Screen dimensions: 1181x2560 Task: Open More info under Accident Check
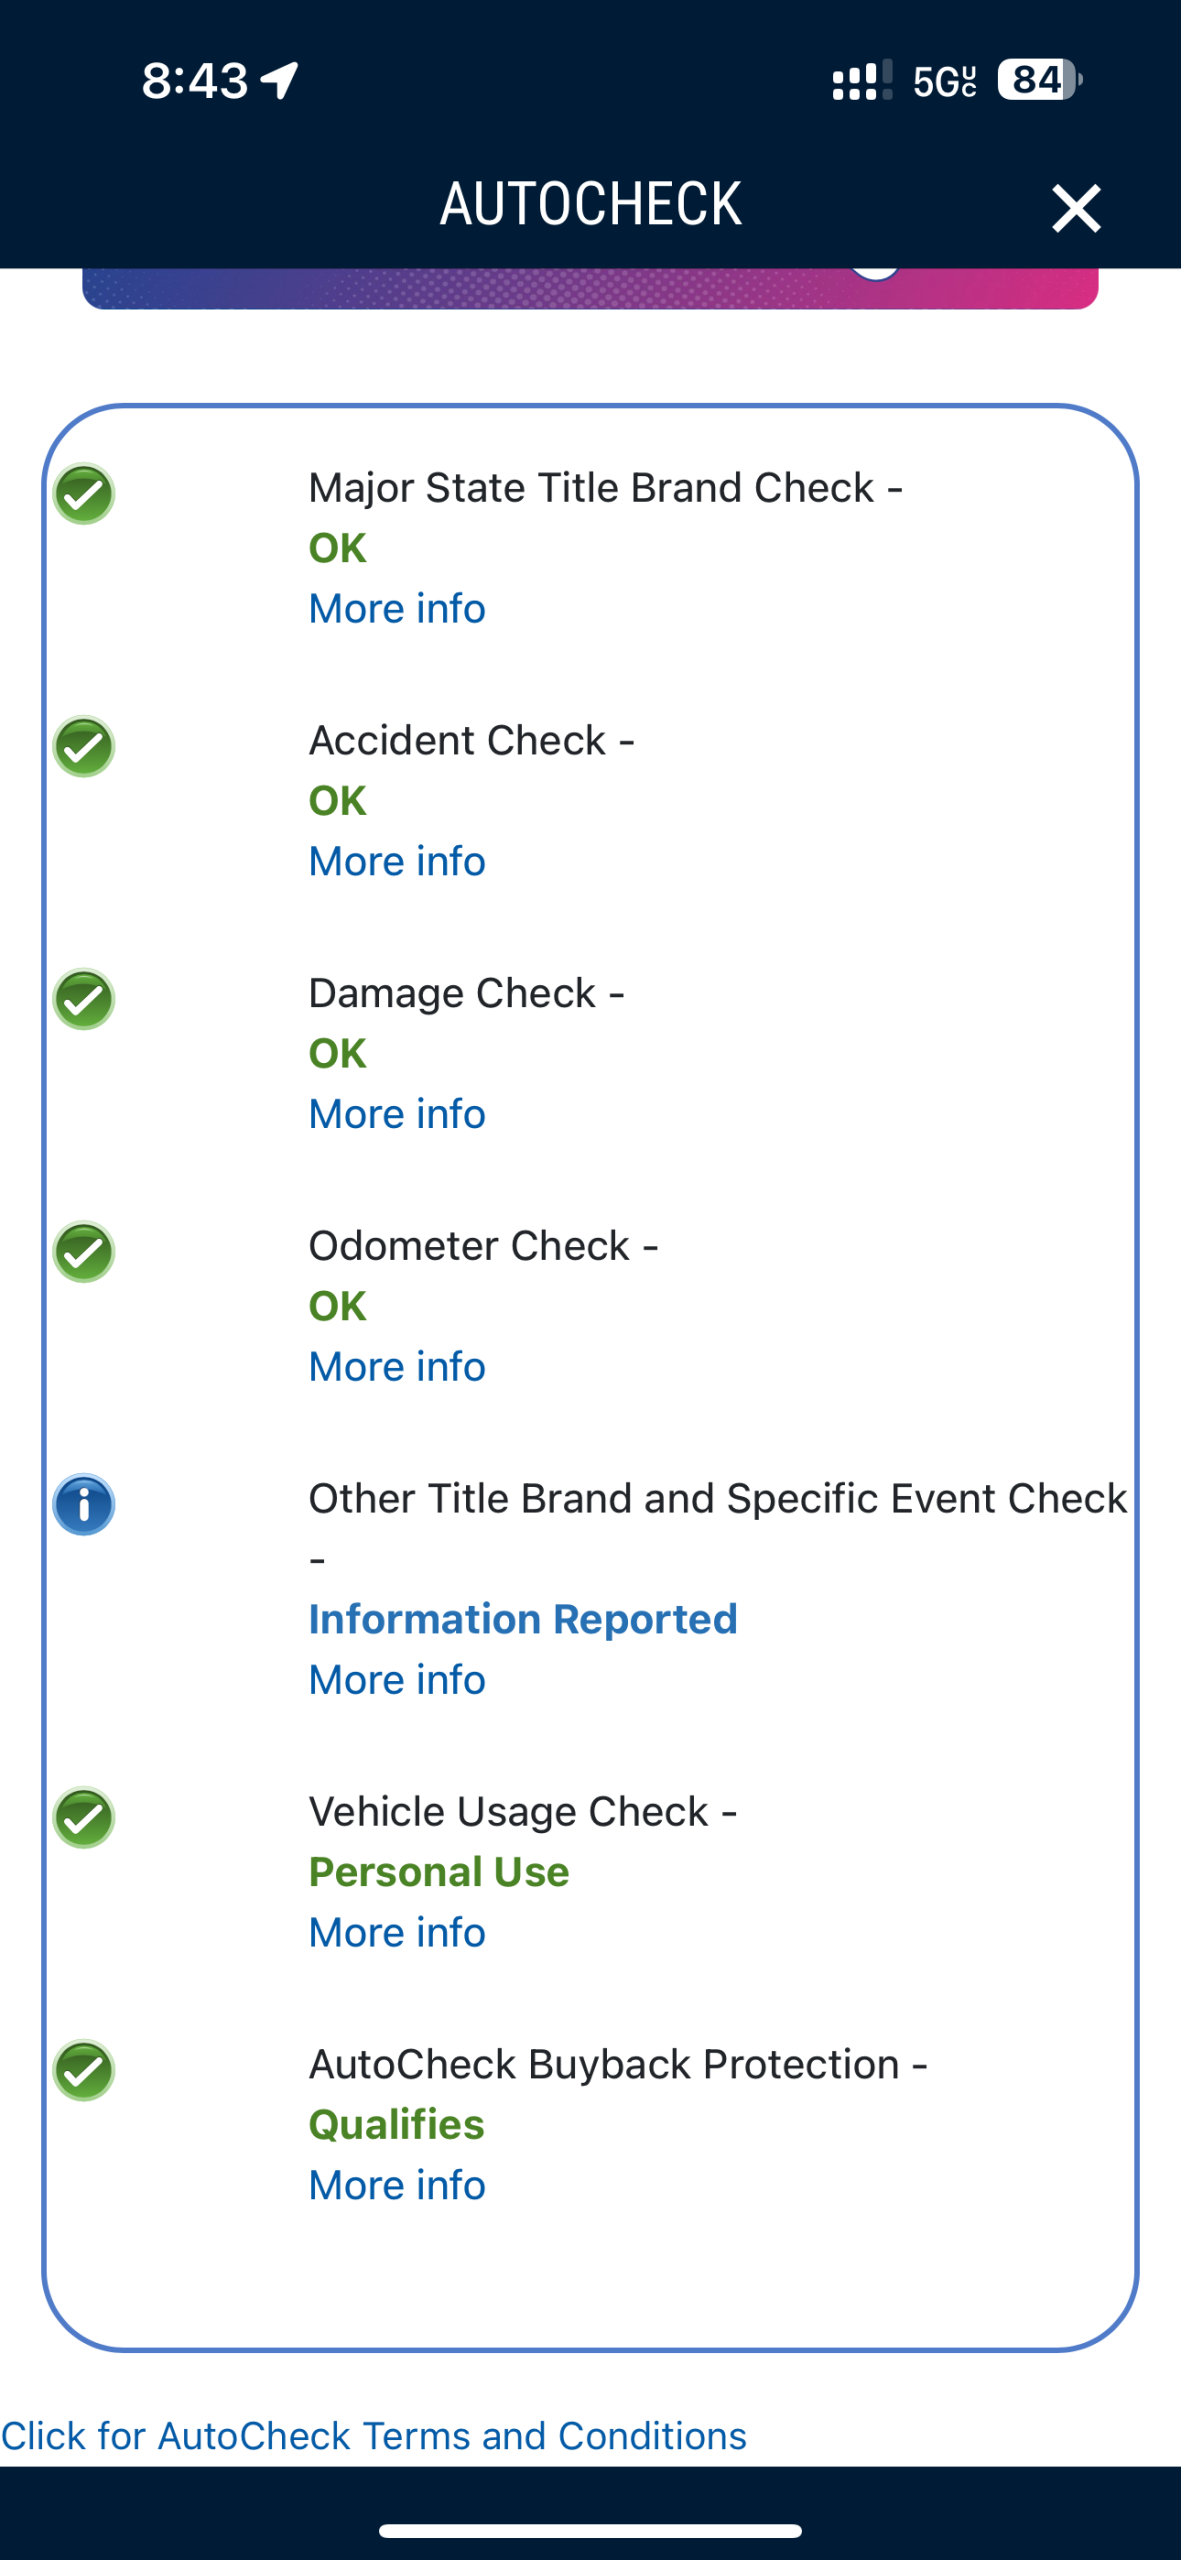pyautogui.click(x=397, y=862)
